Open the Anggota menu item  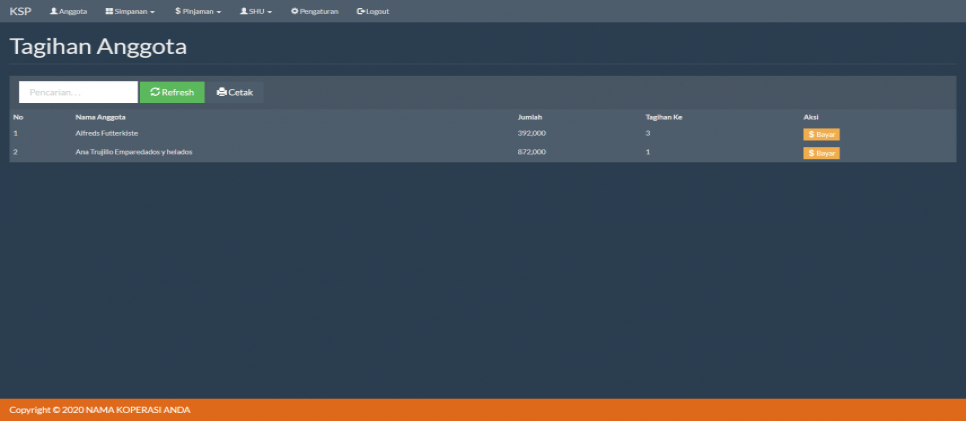tap(68, 11)
